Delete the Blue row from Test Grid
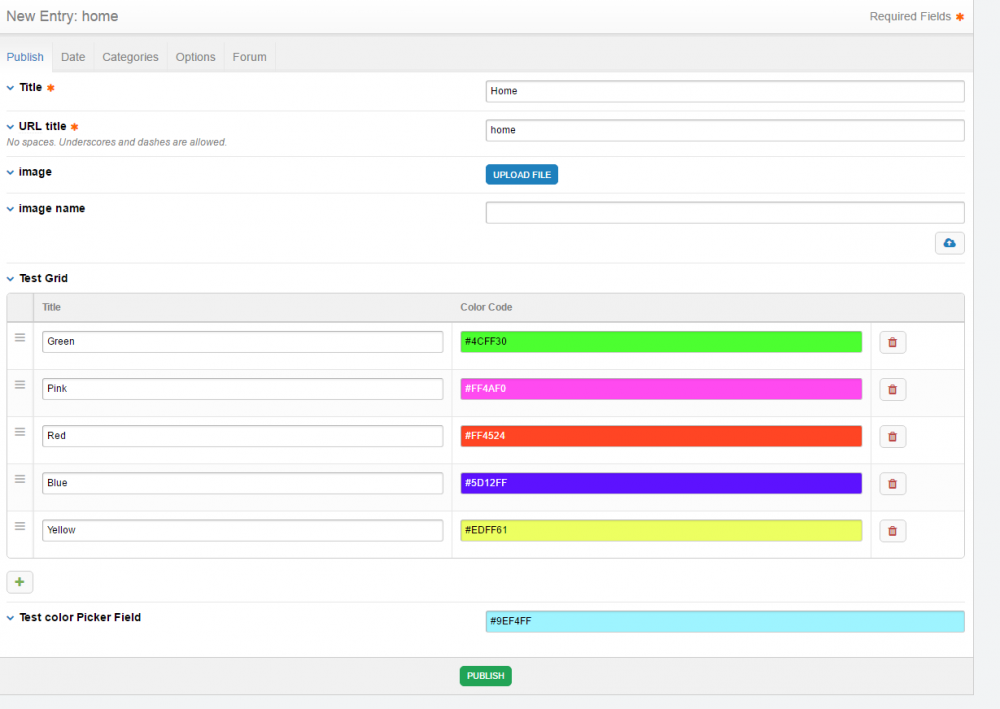The image size is (1000, 709). [892, 483]
